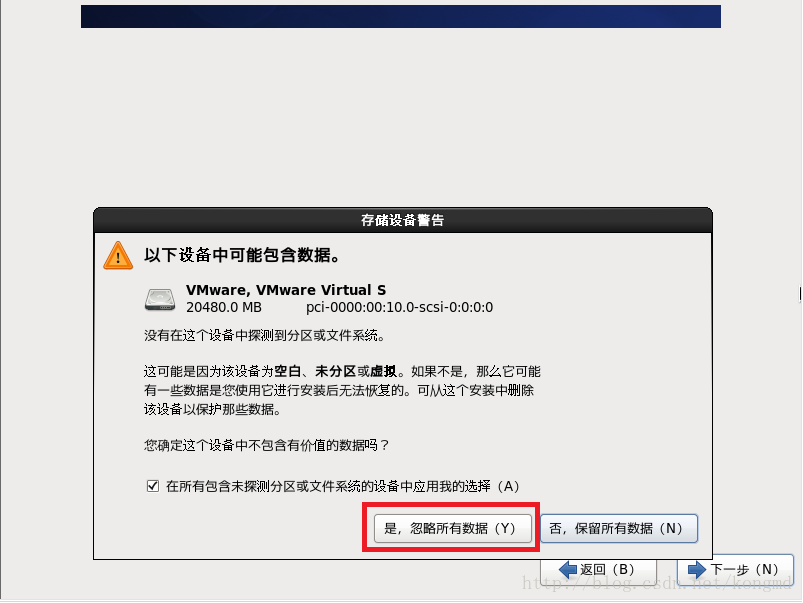Click the 20480.0 MB disk size text
The width and height of the screenshot is (803, 603).
(224, 307)
